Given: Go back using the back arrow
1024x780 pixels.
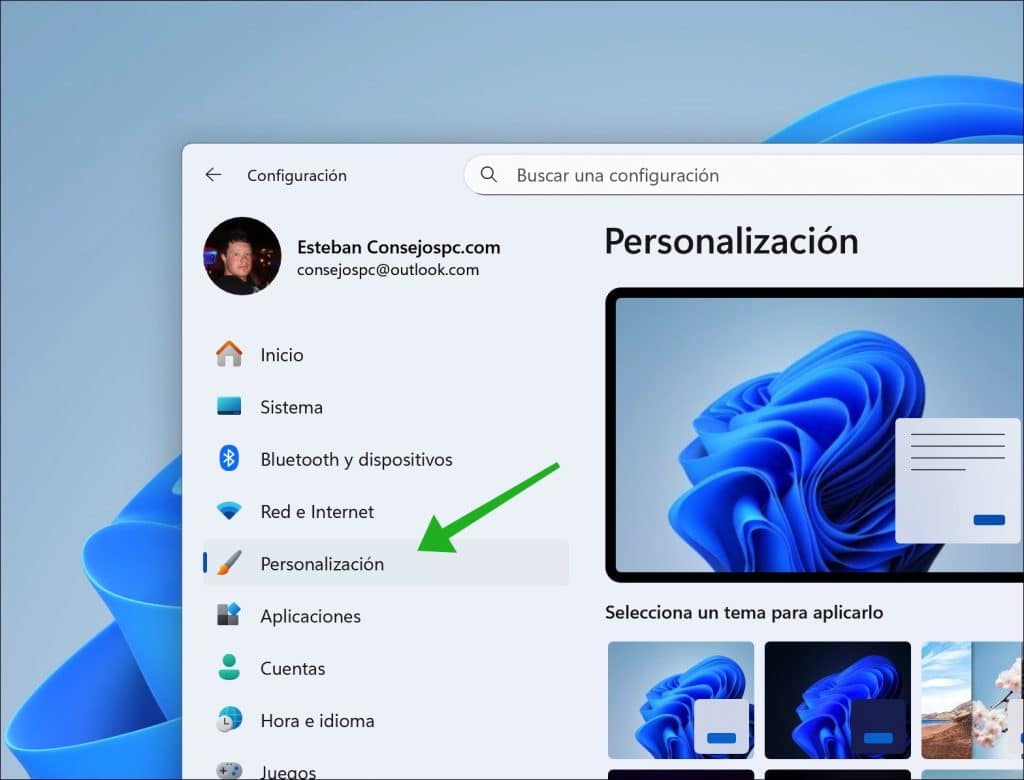Looking at the screenshot, I should (x=212, y=174).
